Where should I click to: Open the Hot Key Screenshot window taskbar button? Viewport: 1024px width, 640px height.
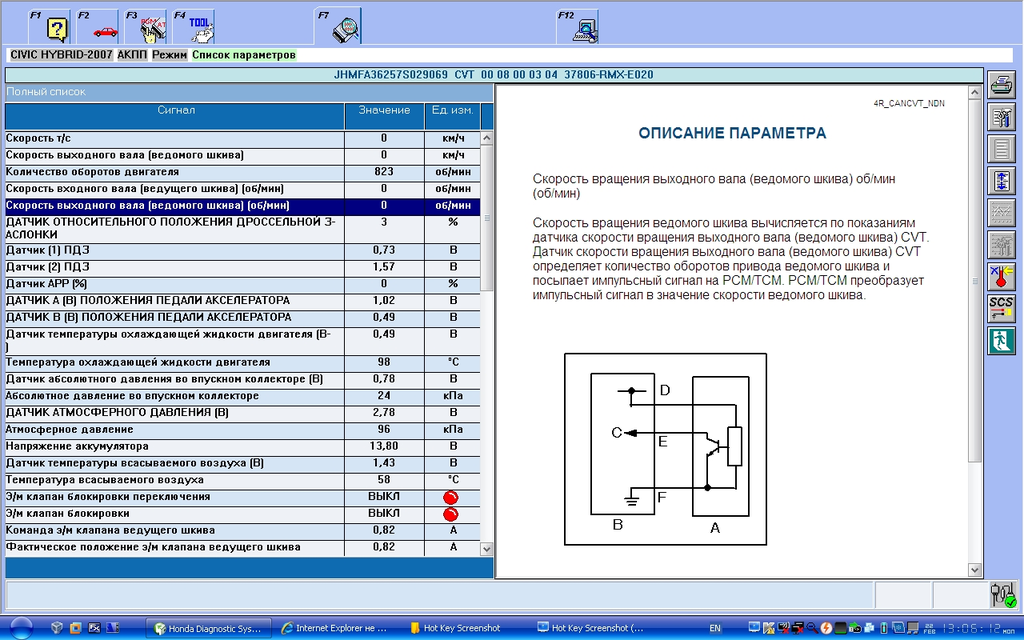591,628
